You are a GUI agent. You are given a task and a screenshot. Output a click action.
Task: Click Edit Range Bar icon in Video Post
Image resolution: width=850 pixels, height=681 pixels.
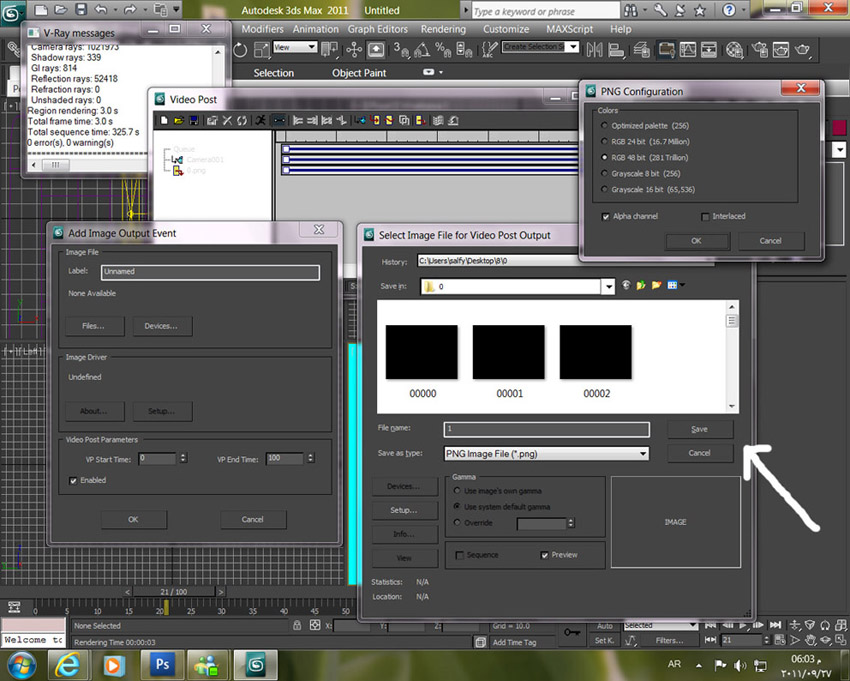[279, 120]
